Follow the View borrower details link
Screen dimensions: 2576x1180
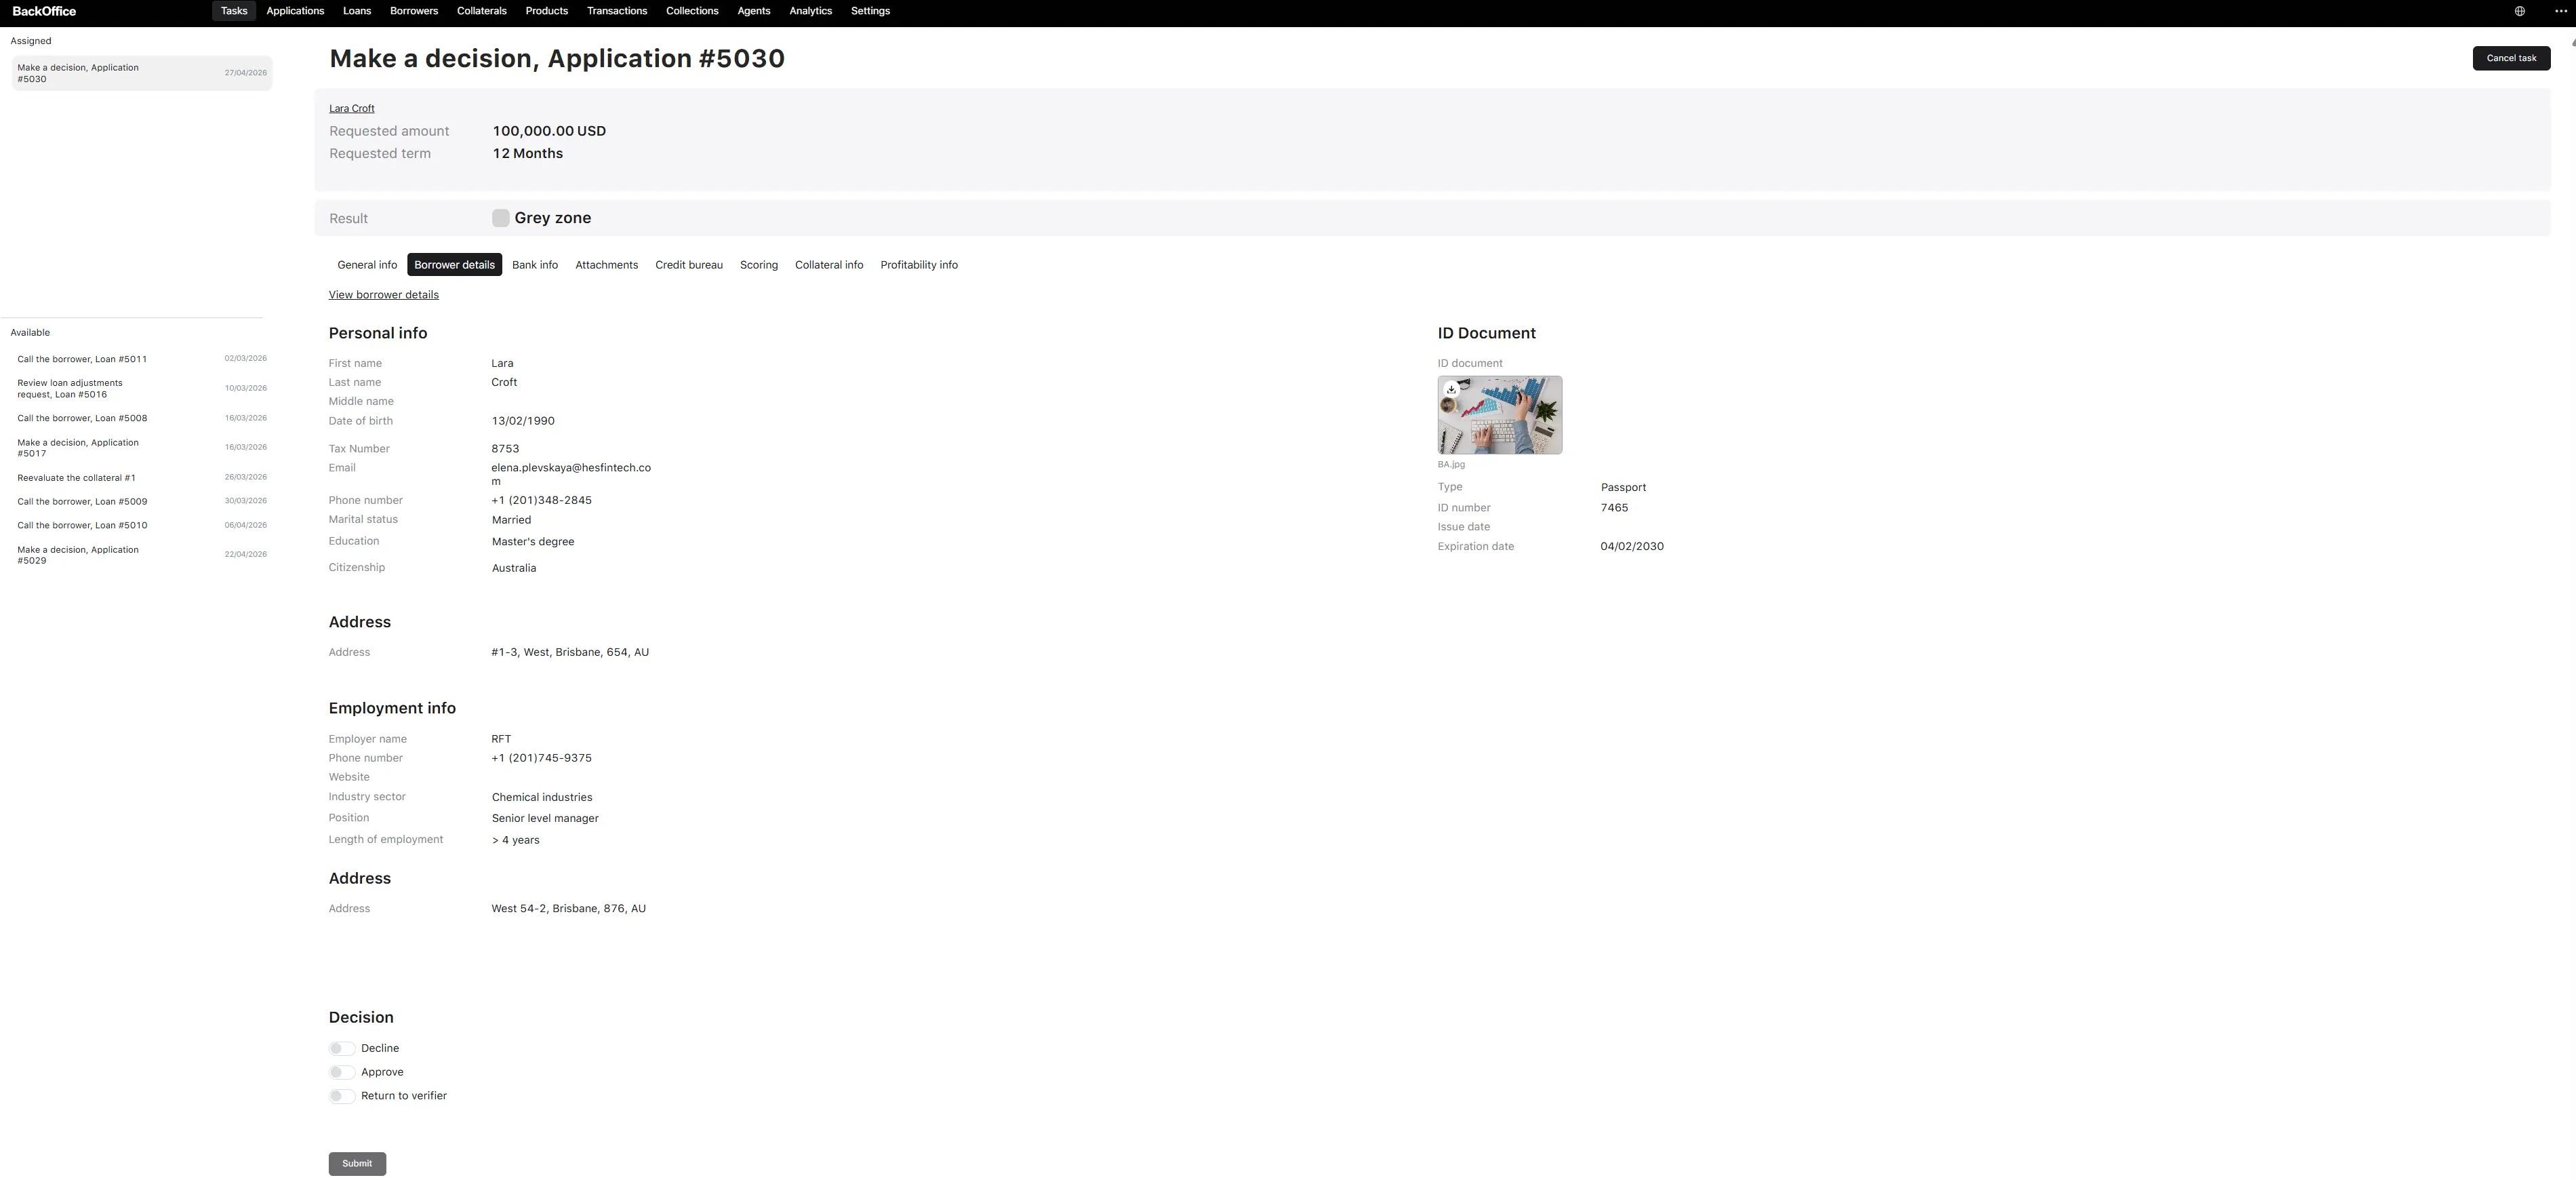(384, 295)
